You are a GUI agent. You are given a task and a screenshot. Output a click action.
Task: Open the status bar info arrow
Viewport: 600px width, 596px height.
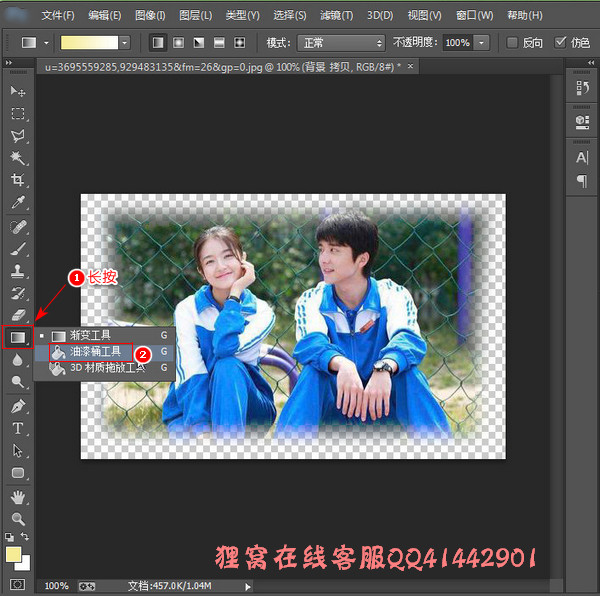248,586
